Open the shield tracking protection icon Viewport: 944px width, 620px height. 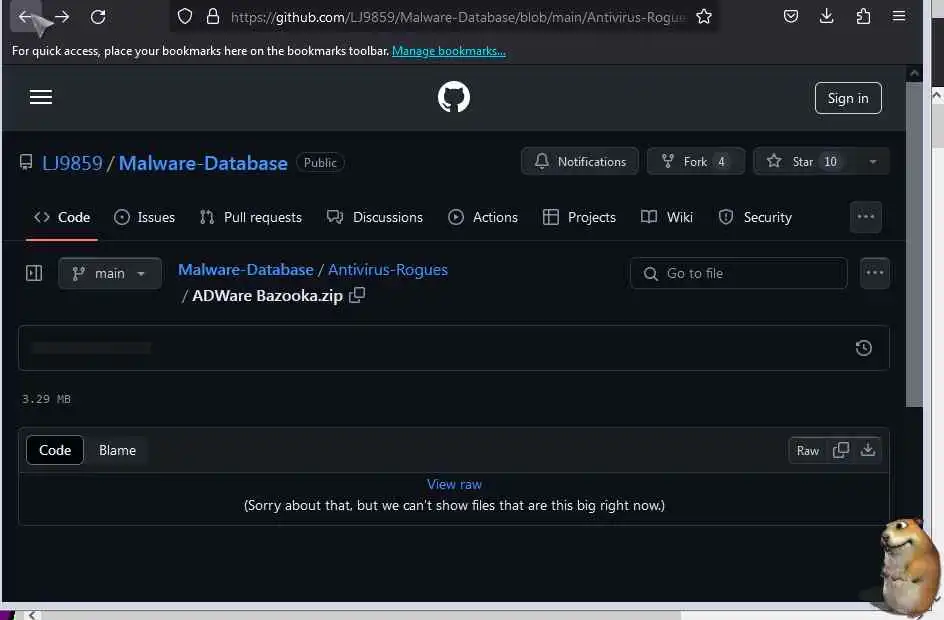[x=185, y=17]
